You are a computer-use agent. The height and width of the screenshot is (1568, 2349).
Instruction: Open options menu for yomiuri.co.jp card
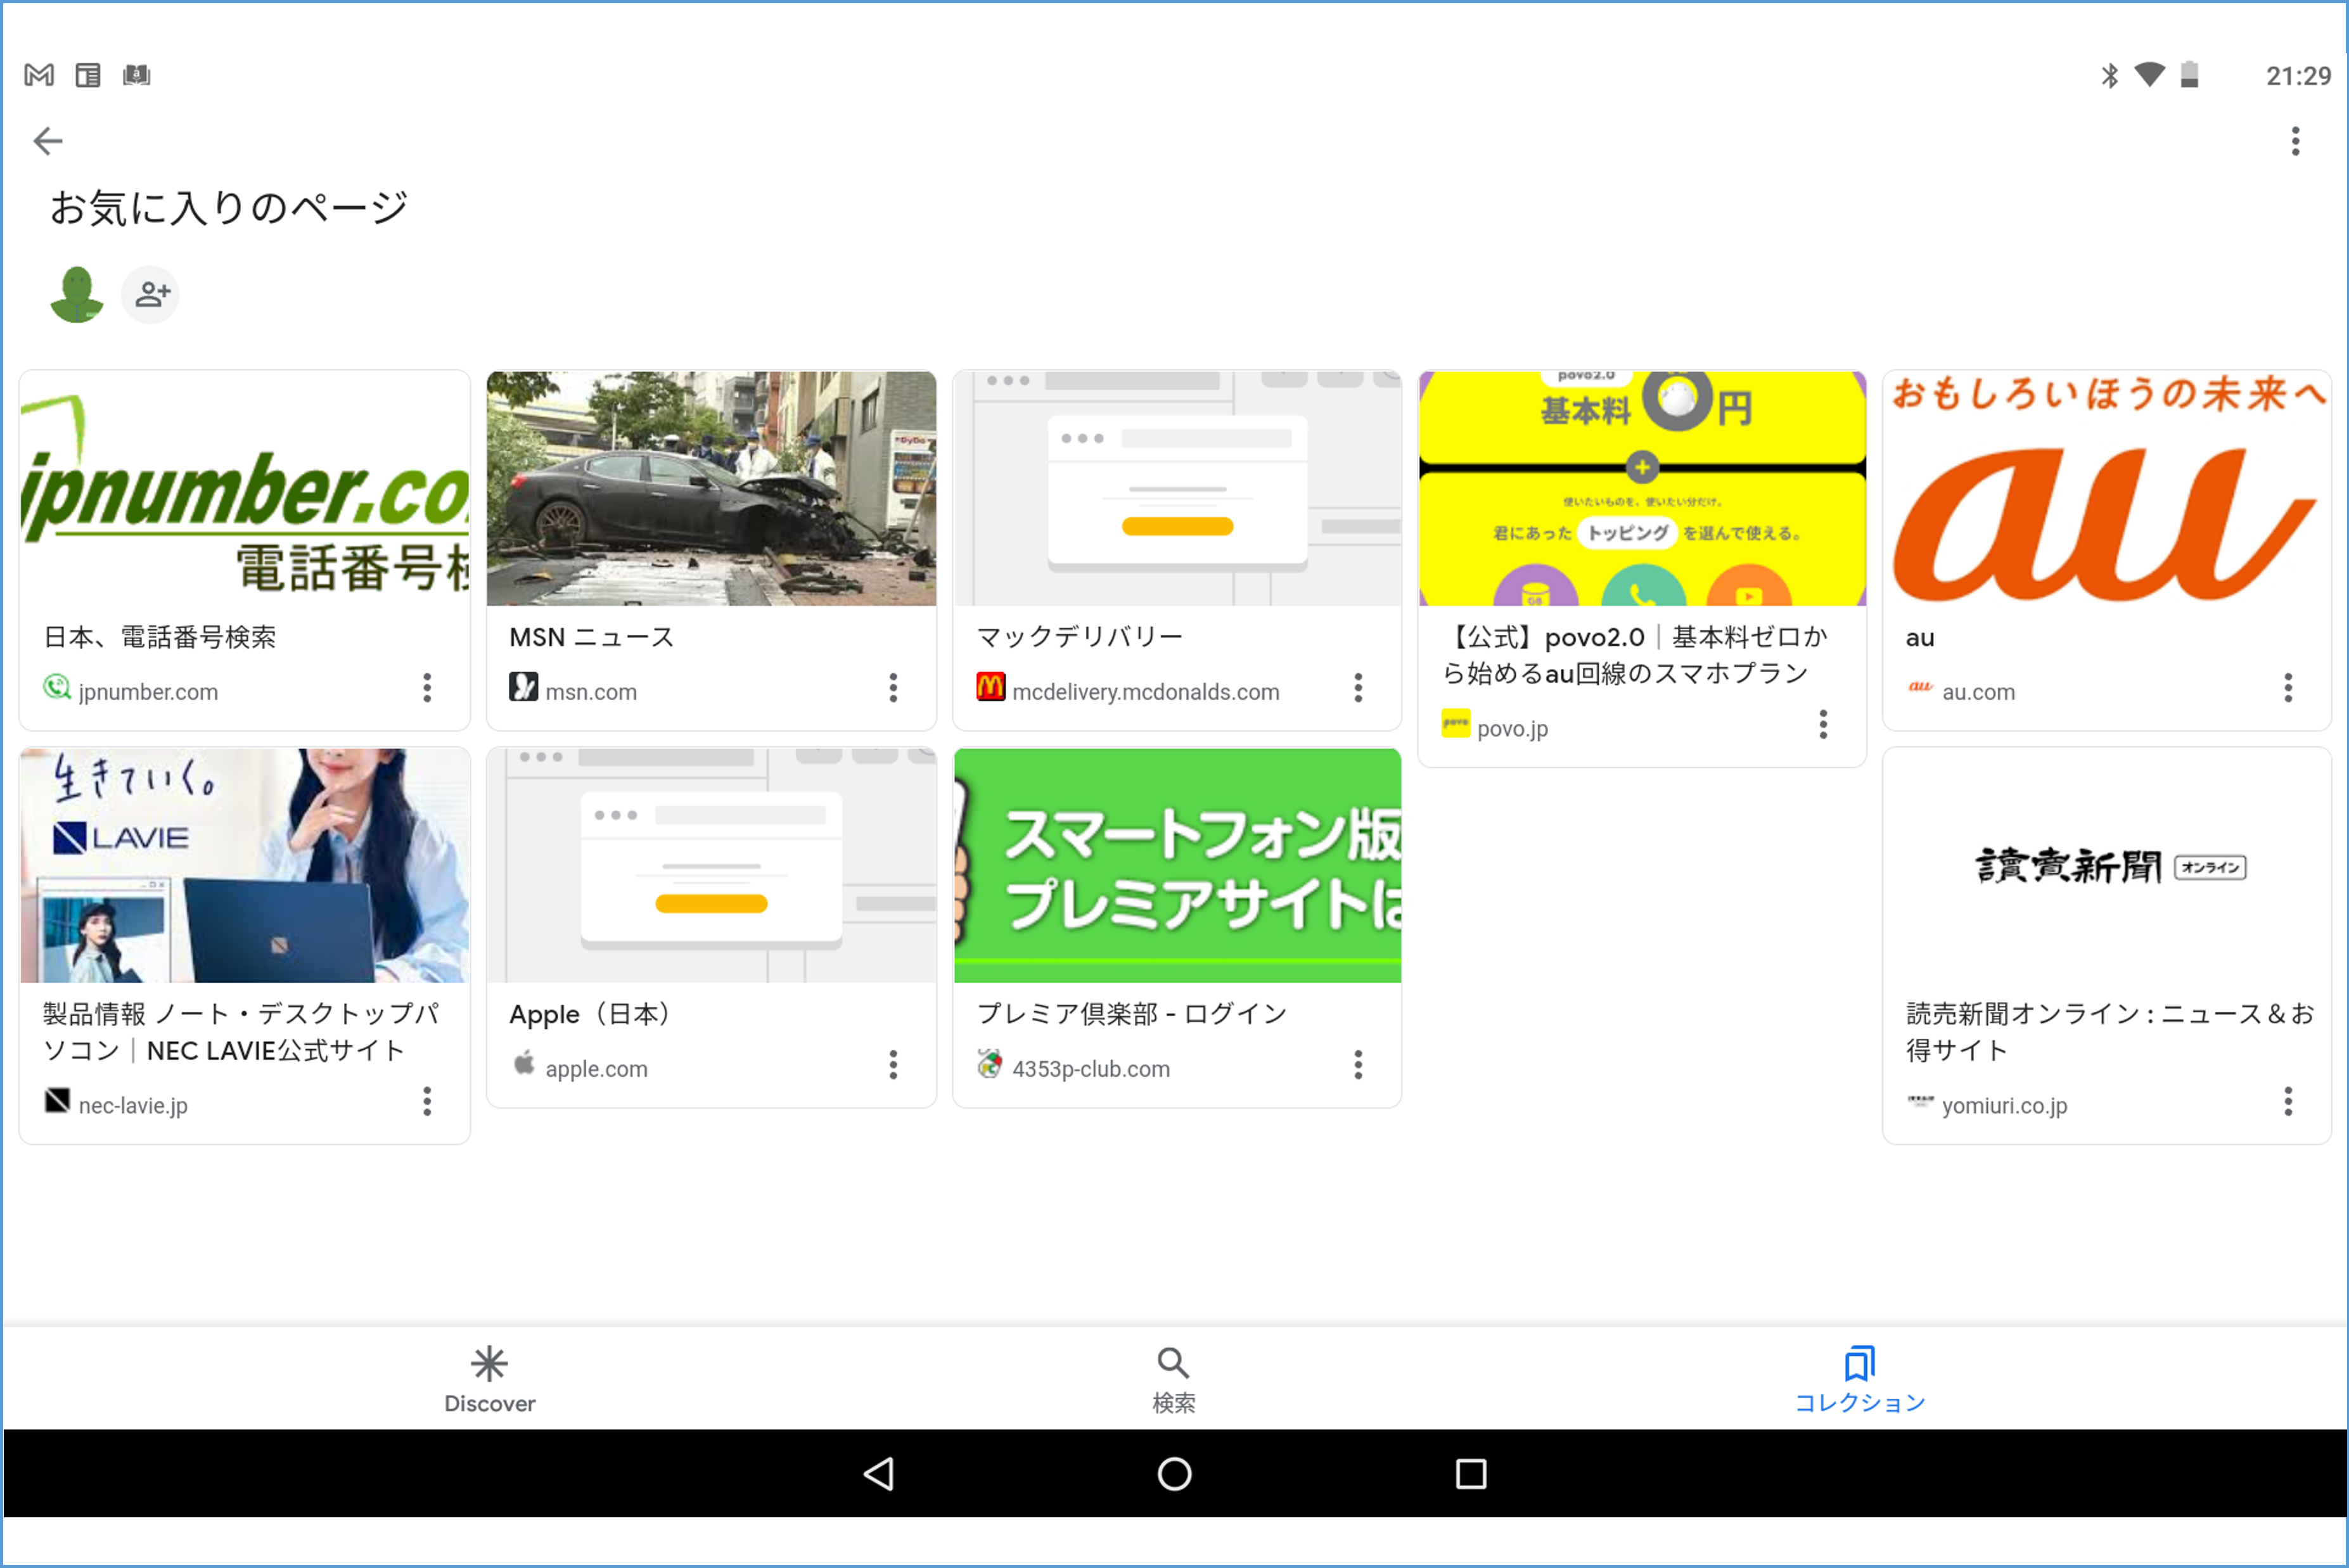(2288, 1102)
